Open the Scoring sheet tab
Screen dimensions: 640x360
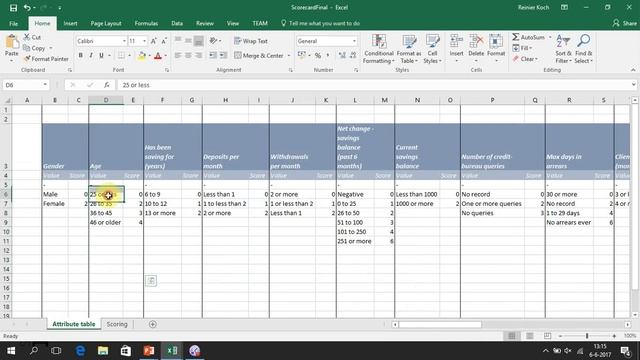pyautogui.click(x=117, y=324)
